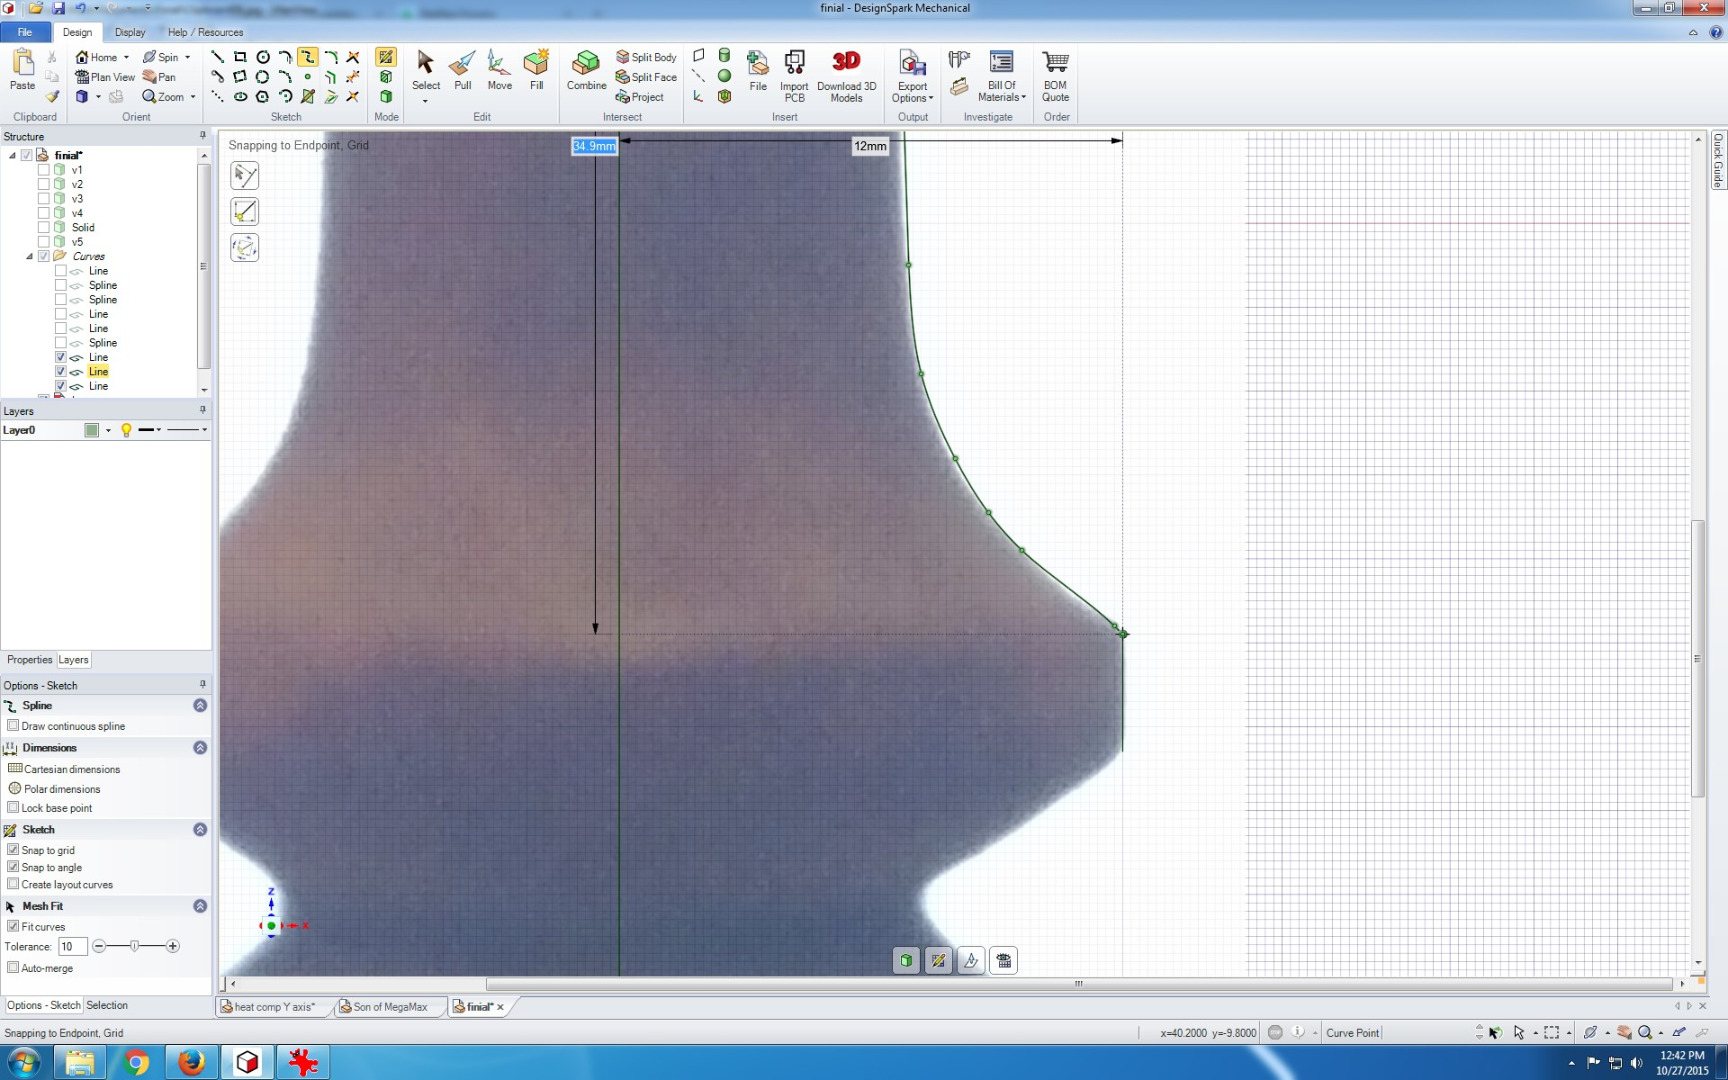Screen dimensions: 1728x1080
Task: Pick the Three-Point Rectangle tool
Action: (x=240, y=77)
